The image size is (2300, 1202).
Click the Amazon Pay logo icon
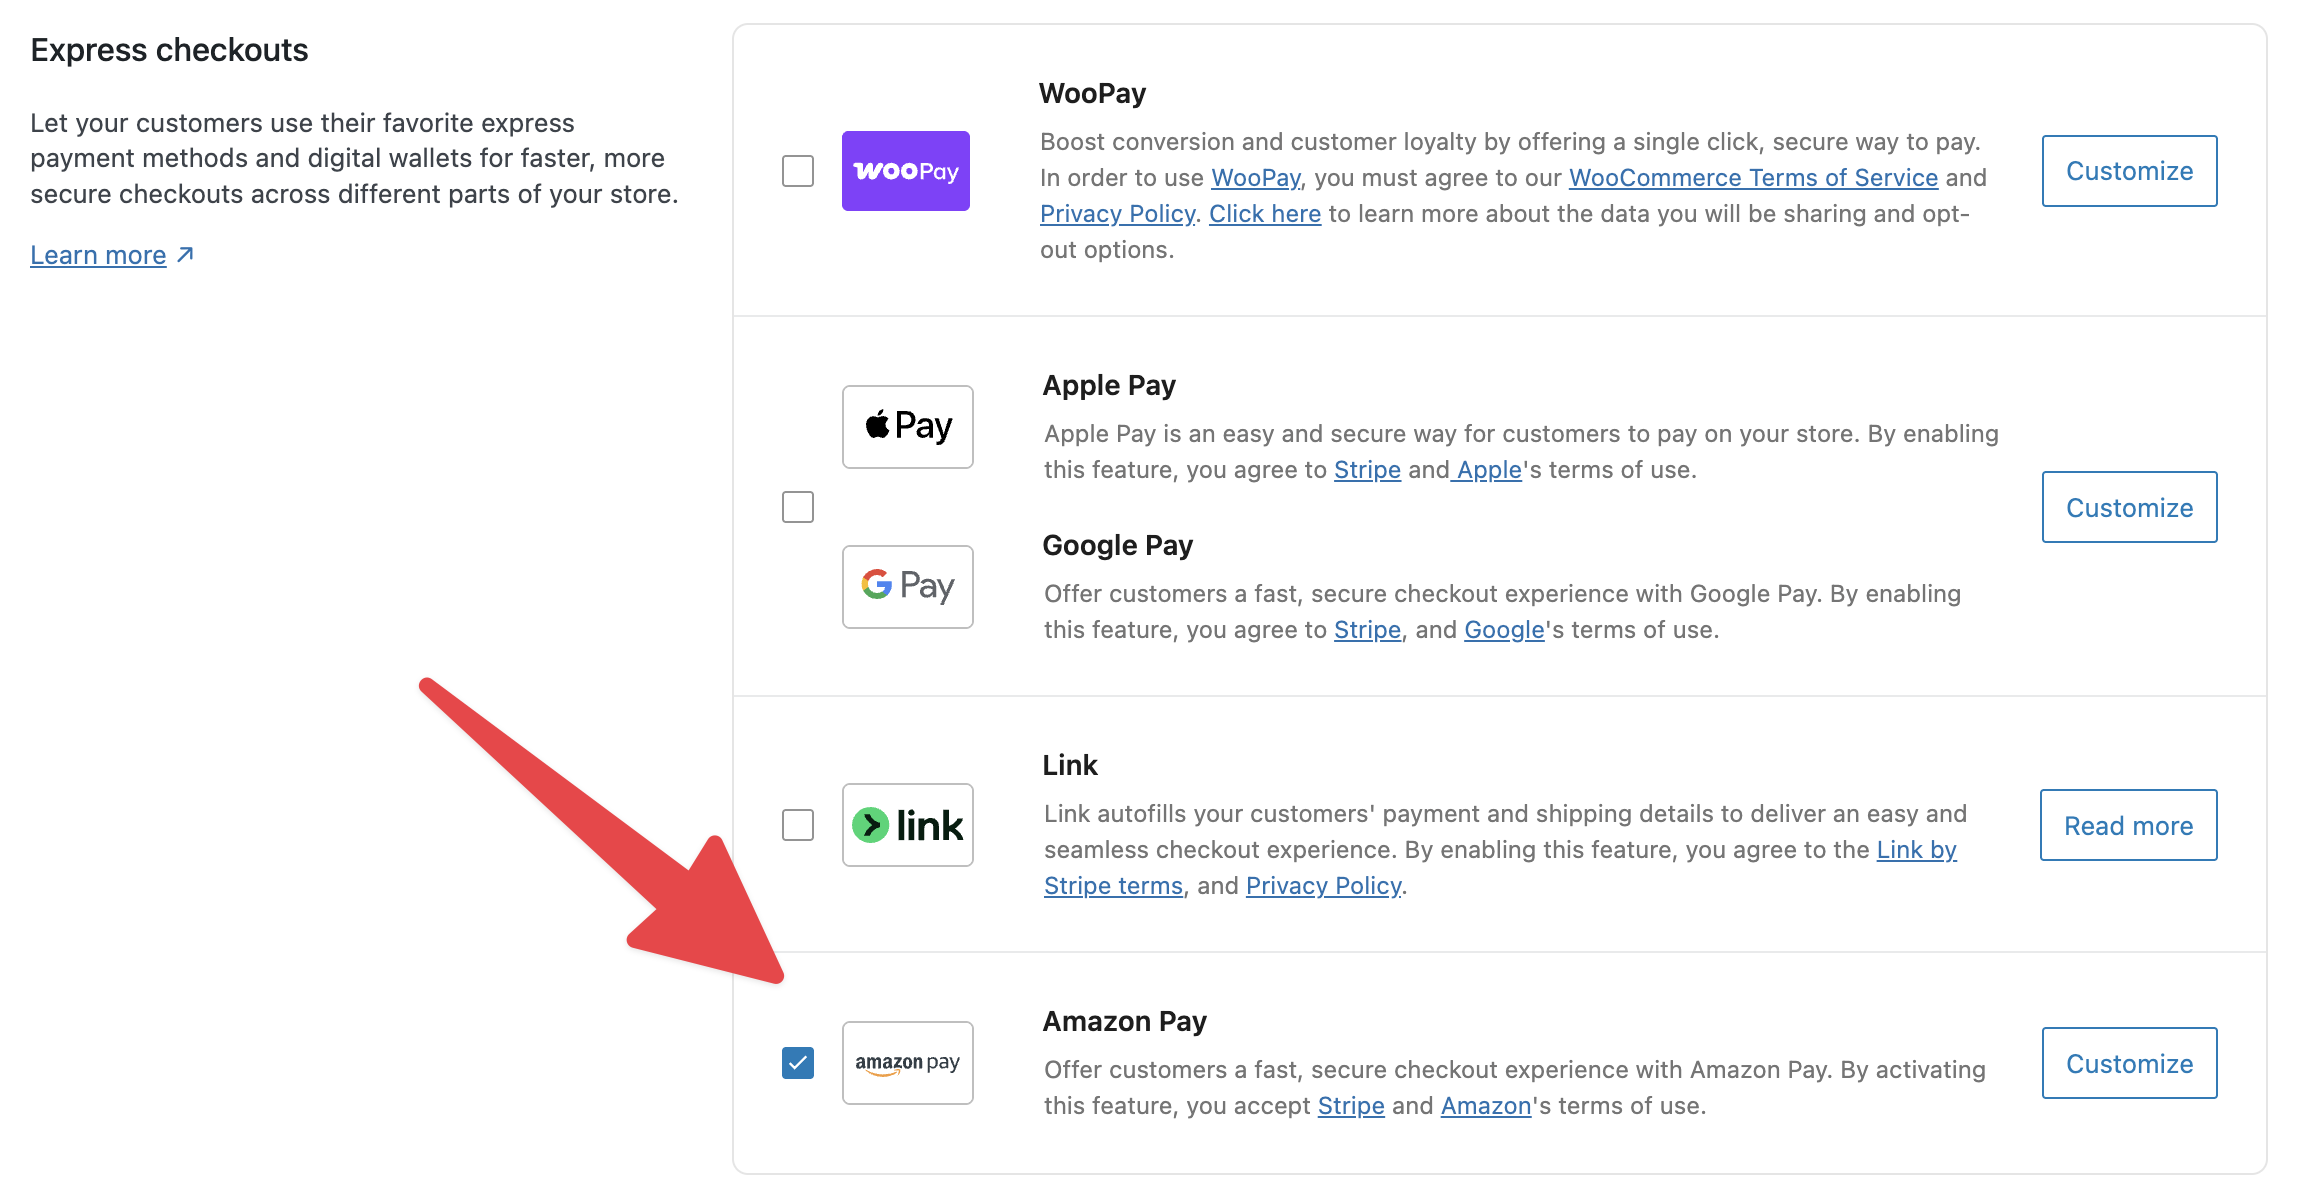(x=907, y=1063)
